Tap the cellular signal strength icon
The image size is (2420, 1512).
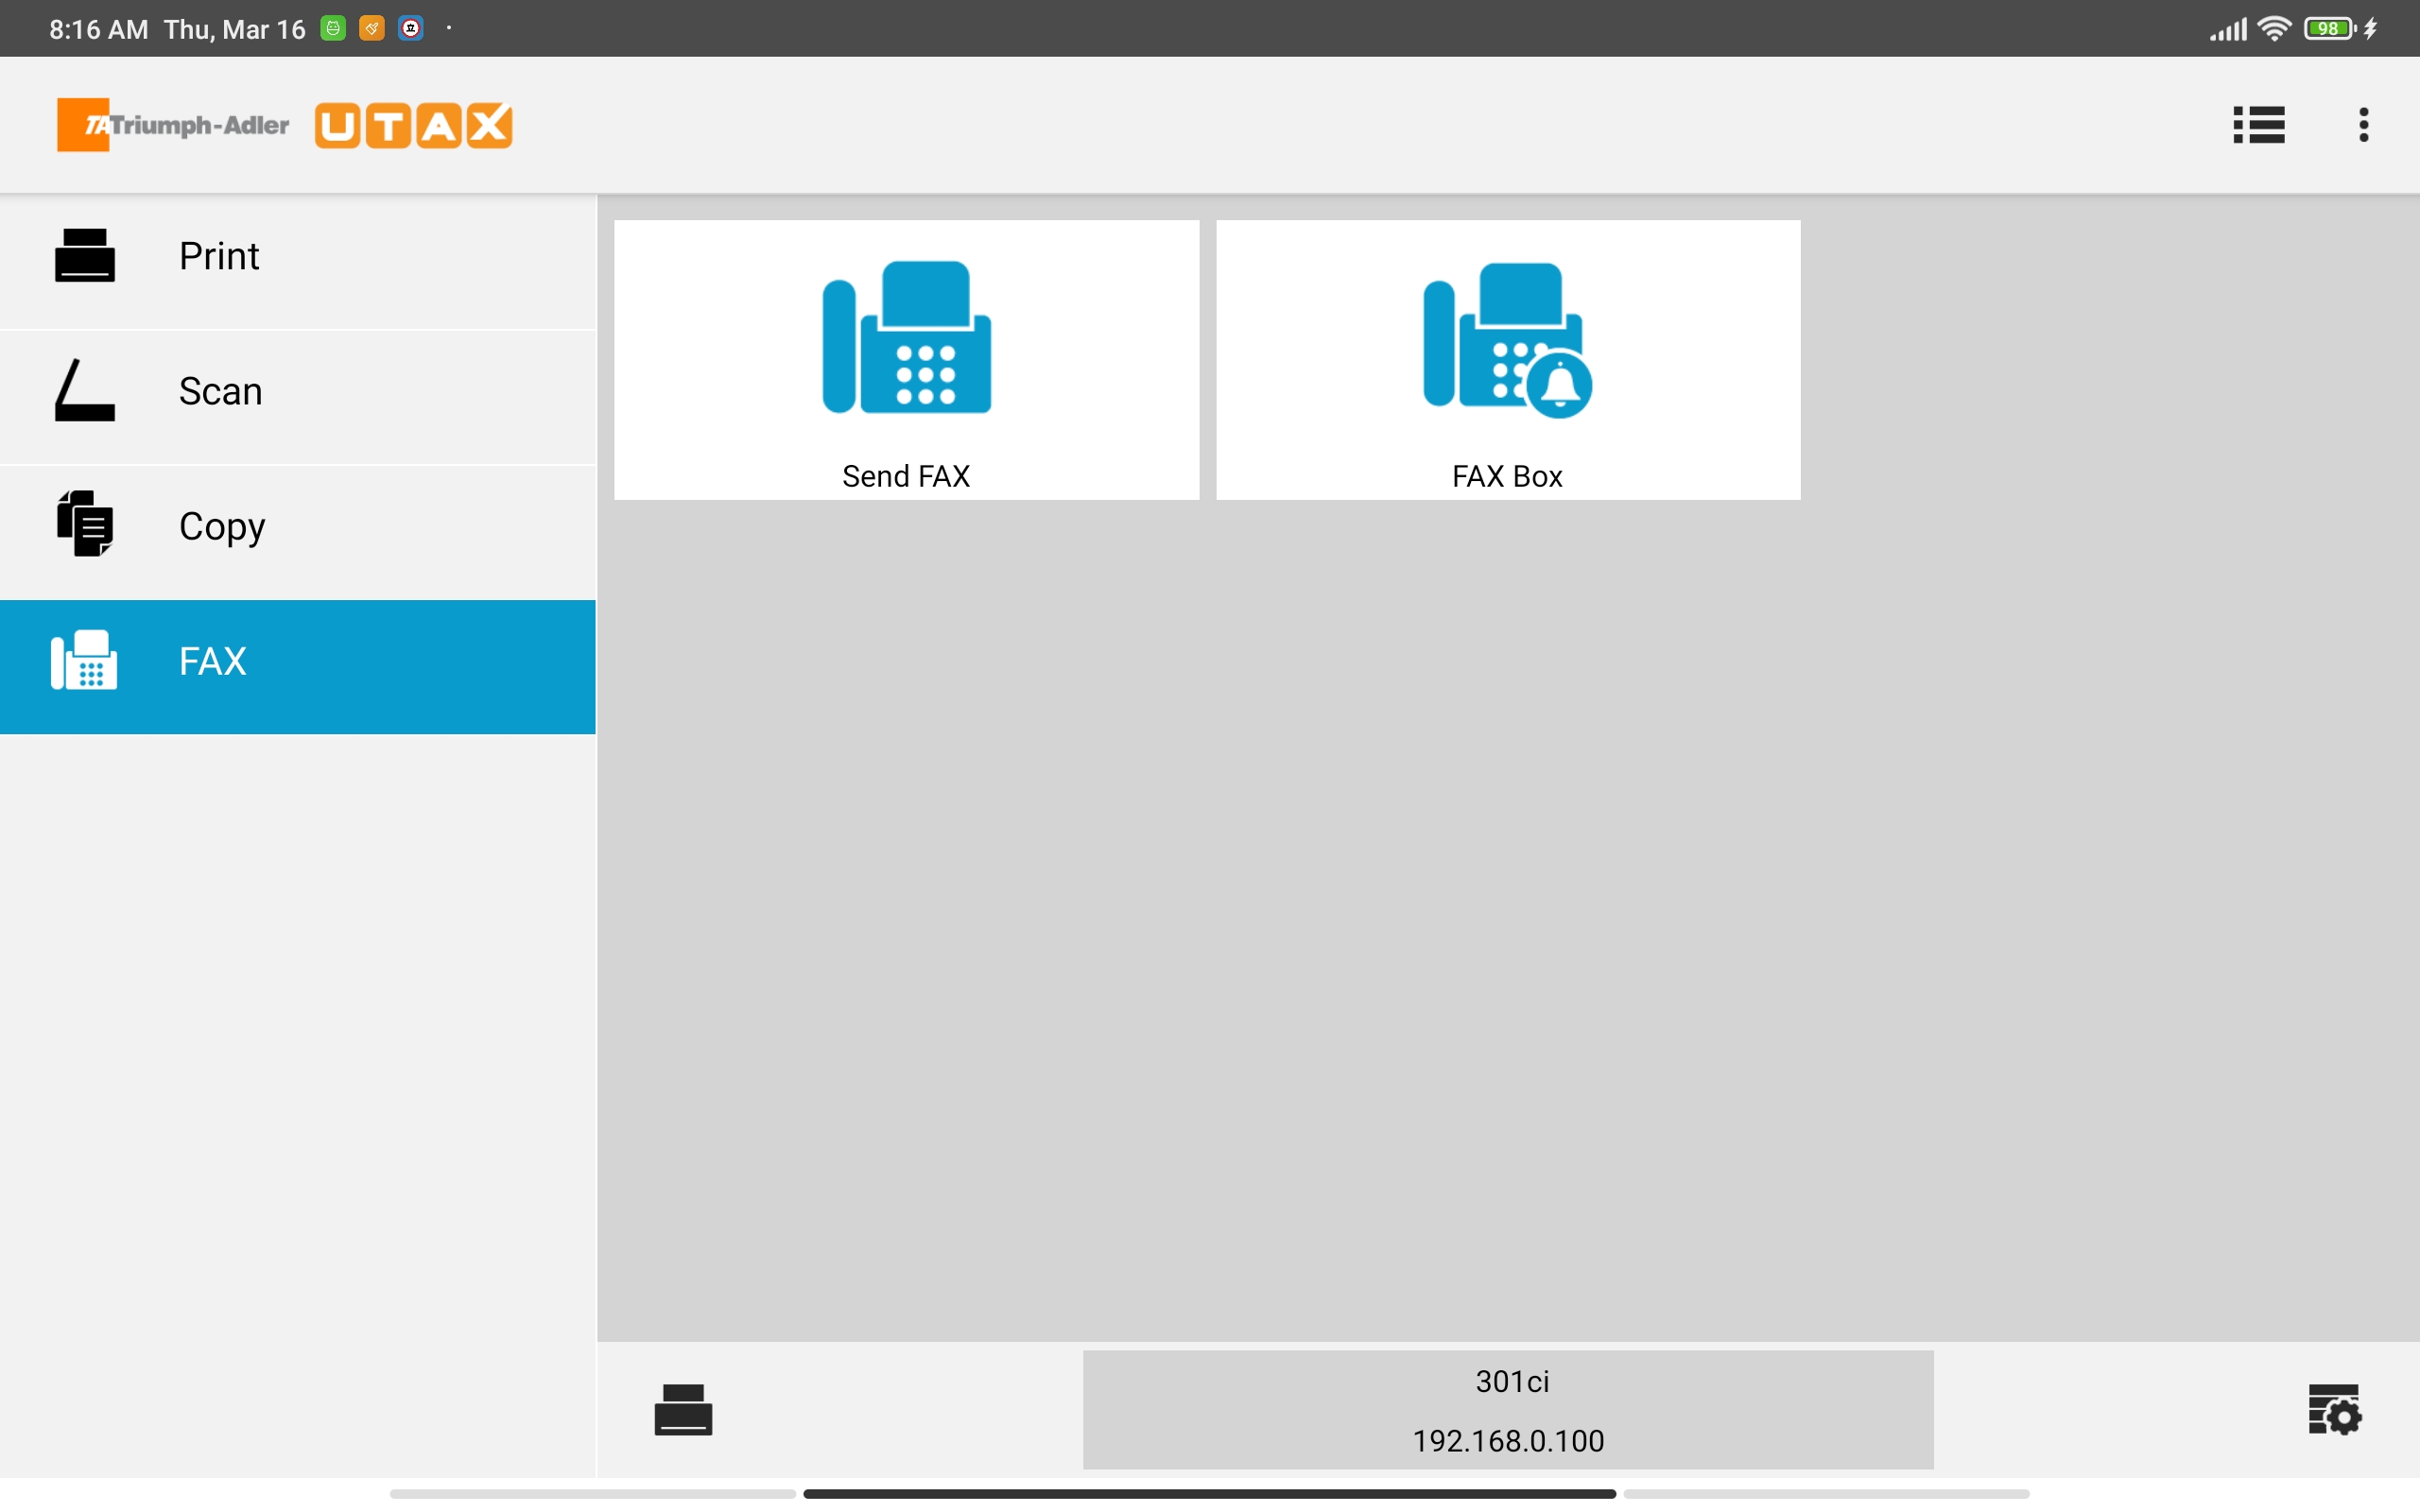[2228, 29]
